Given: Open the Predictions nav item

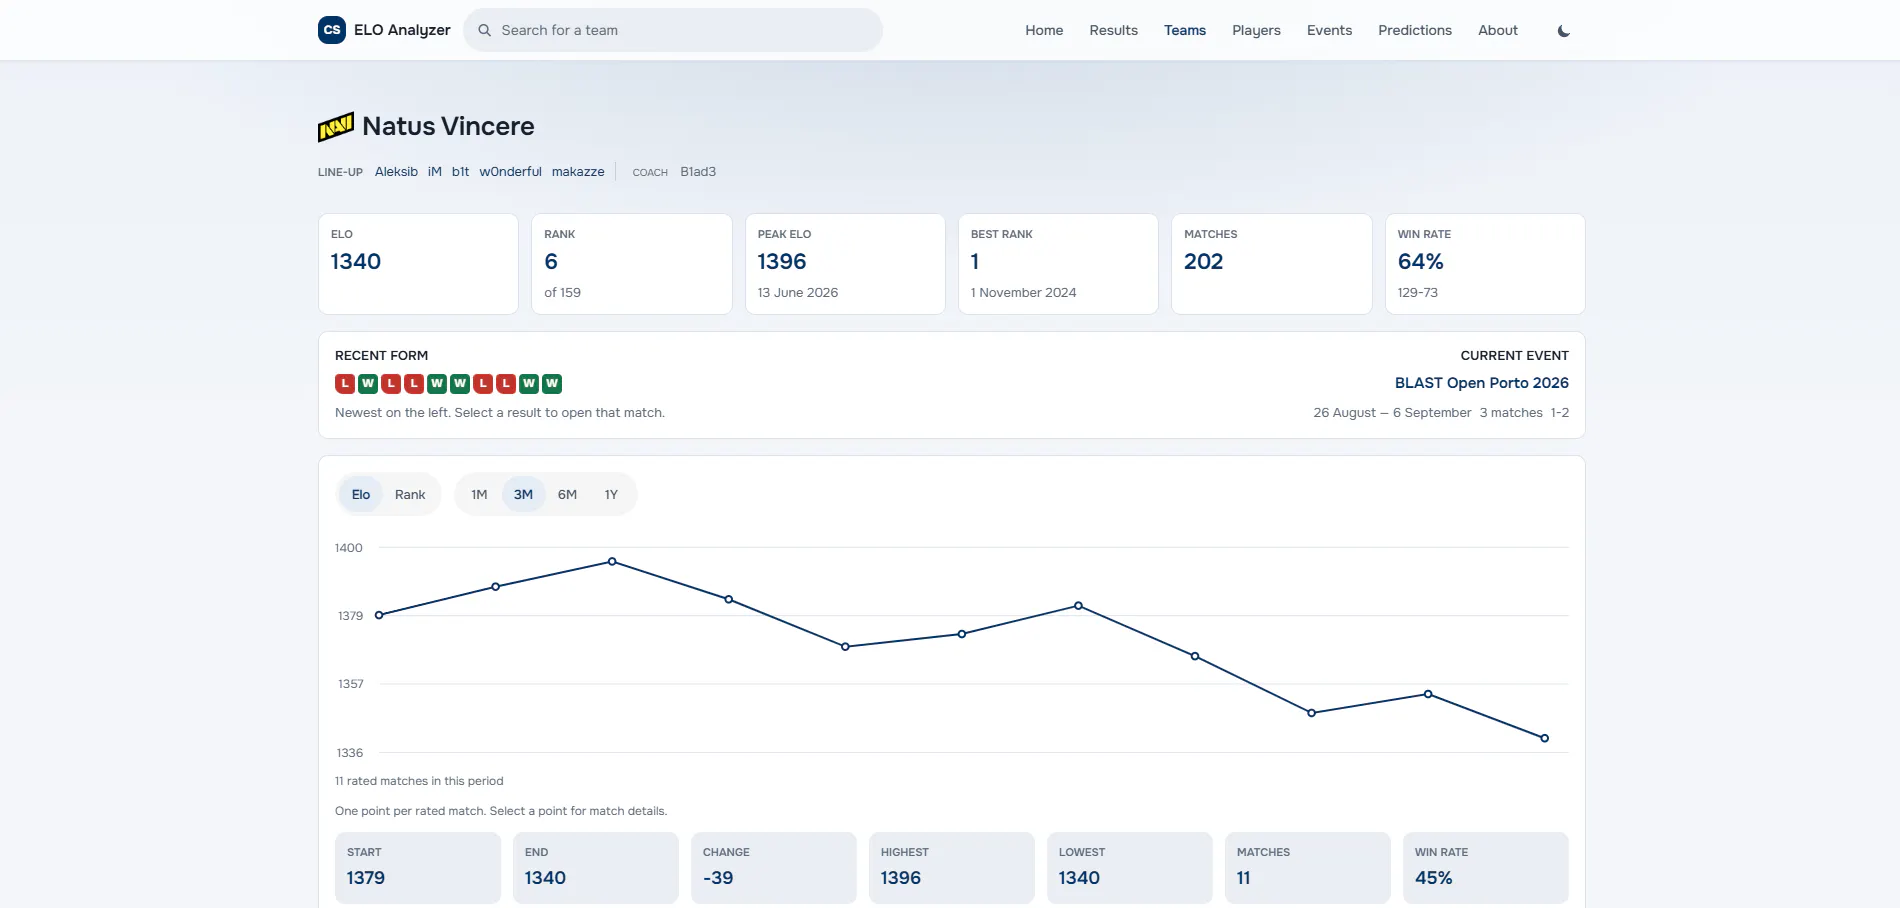Looking at the screenshot, I should coord(1415,30).
